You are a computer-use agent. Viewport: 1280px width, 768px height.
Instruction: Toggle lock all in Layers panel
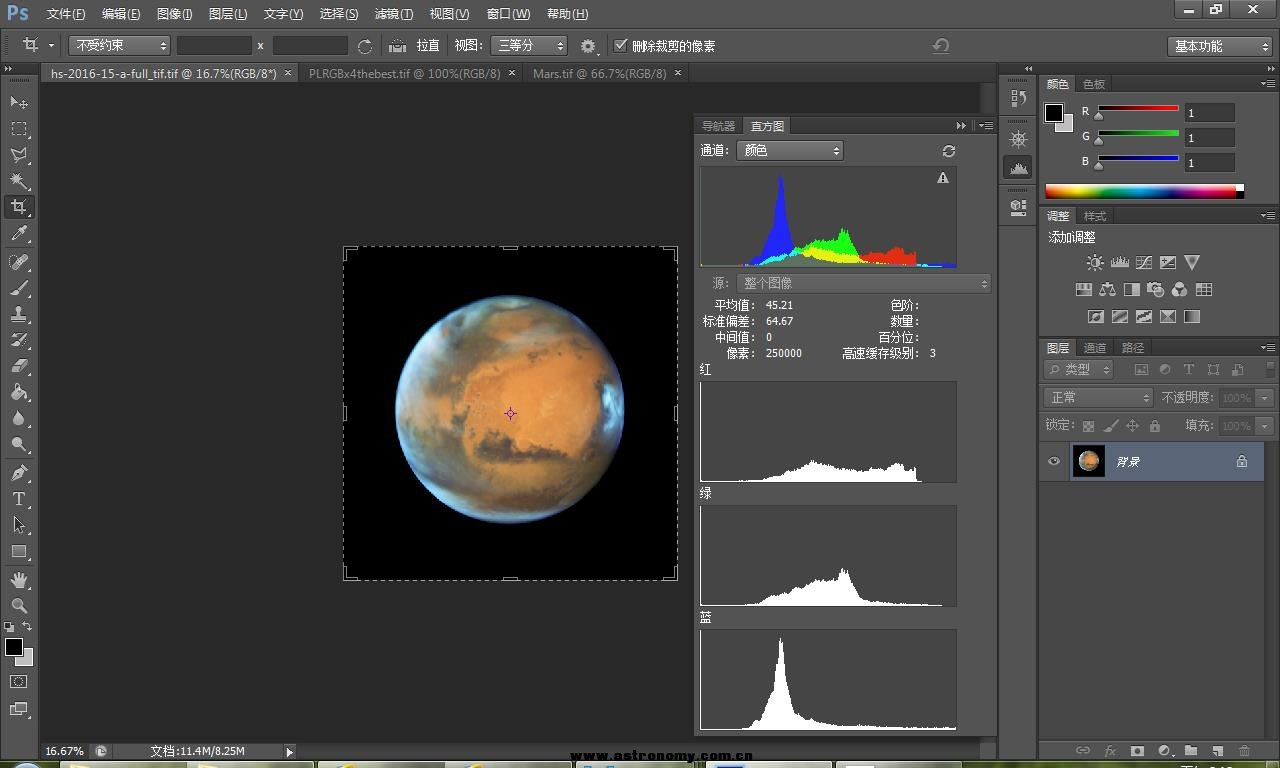coord(1154,426)
